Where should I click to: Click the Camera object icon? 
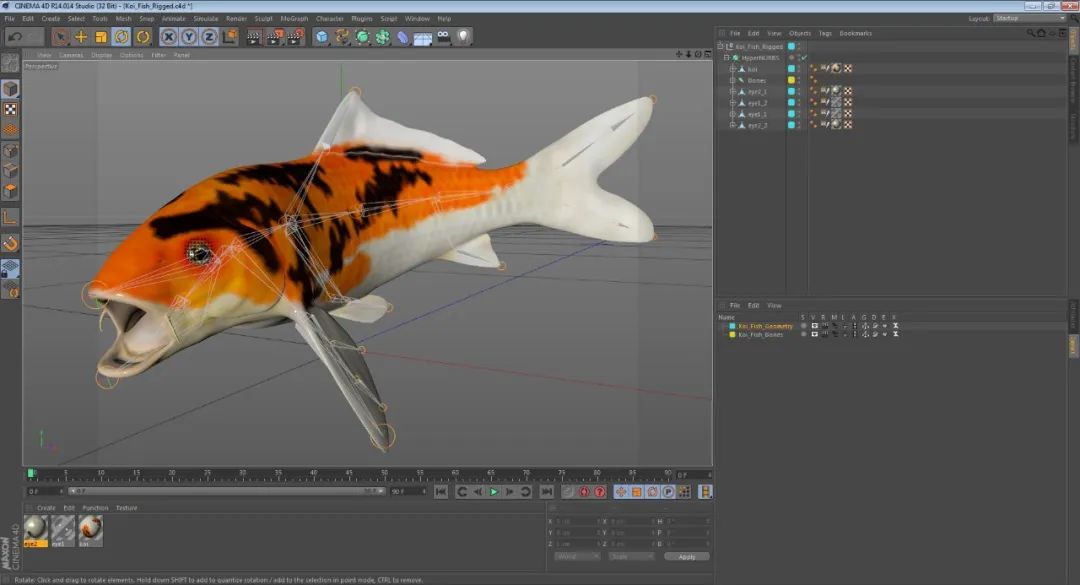(x=444, y=37)
